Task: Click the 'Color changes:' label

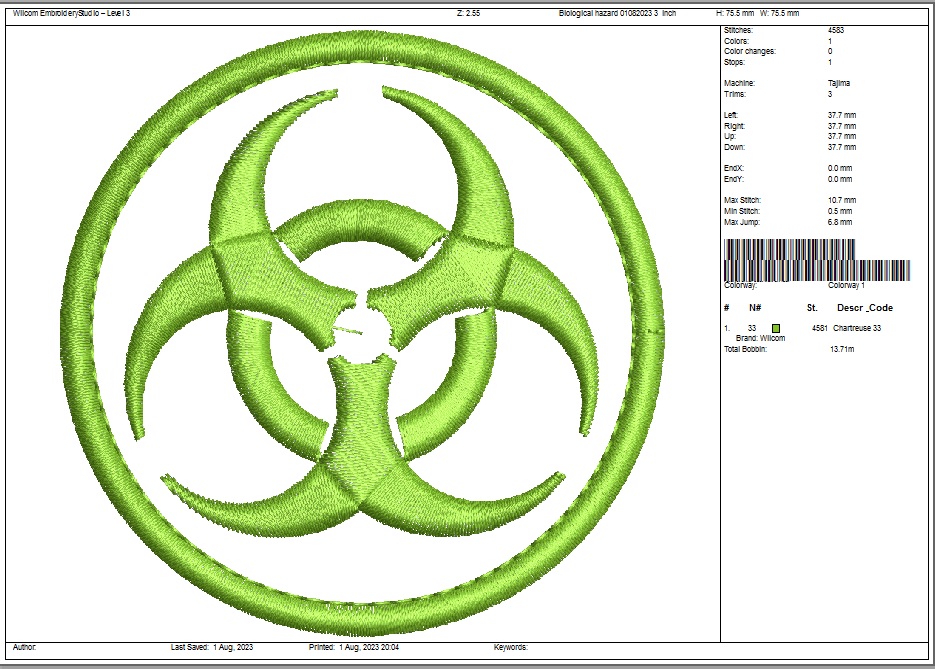Action: 750,51
